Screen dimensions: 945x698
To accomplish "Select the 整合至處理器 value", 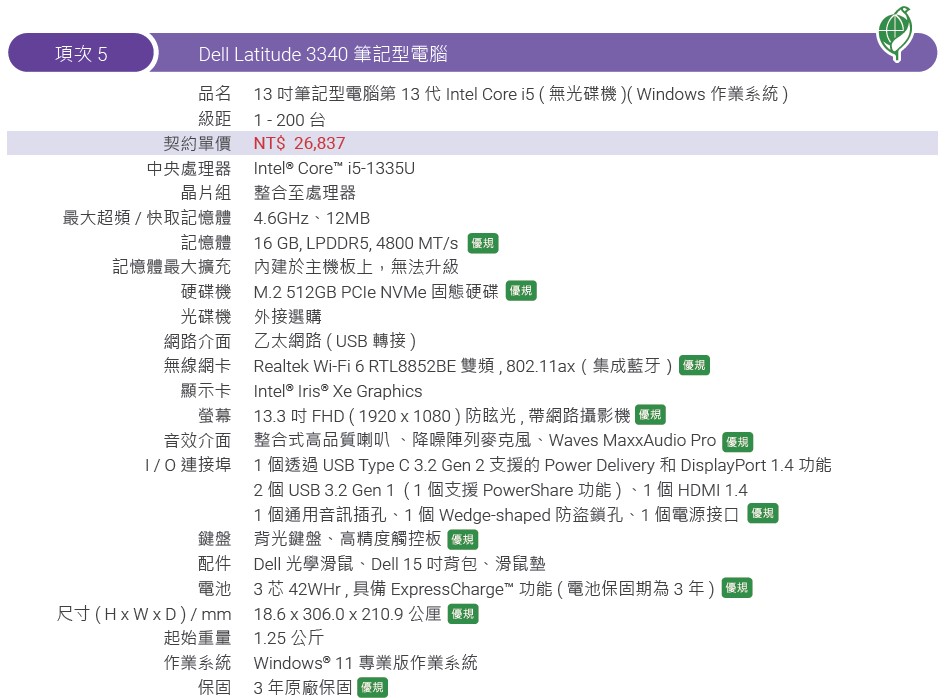I will pos(305,193).
